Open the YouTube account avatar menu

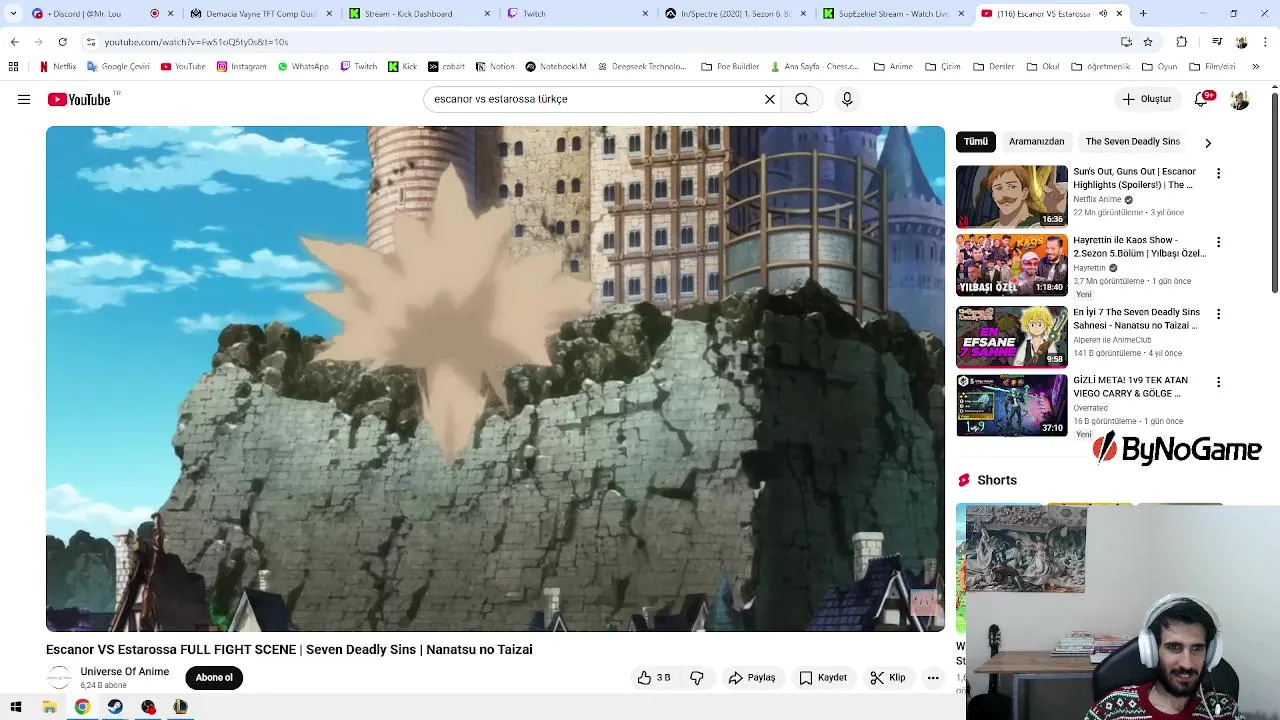tap(1240, 99)
